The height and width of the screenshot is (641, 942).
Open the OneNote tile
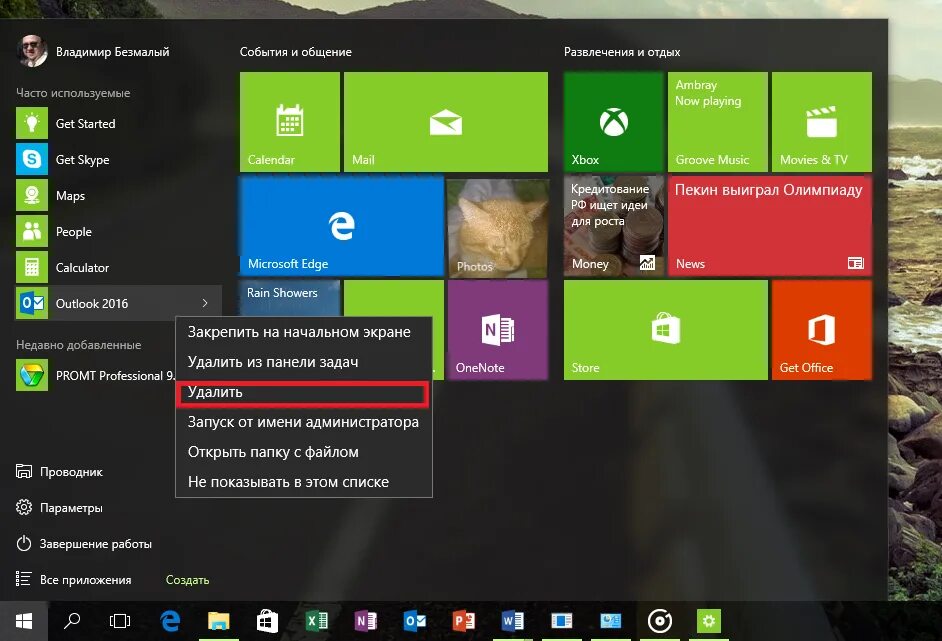click(497, 330)
